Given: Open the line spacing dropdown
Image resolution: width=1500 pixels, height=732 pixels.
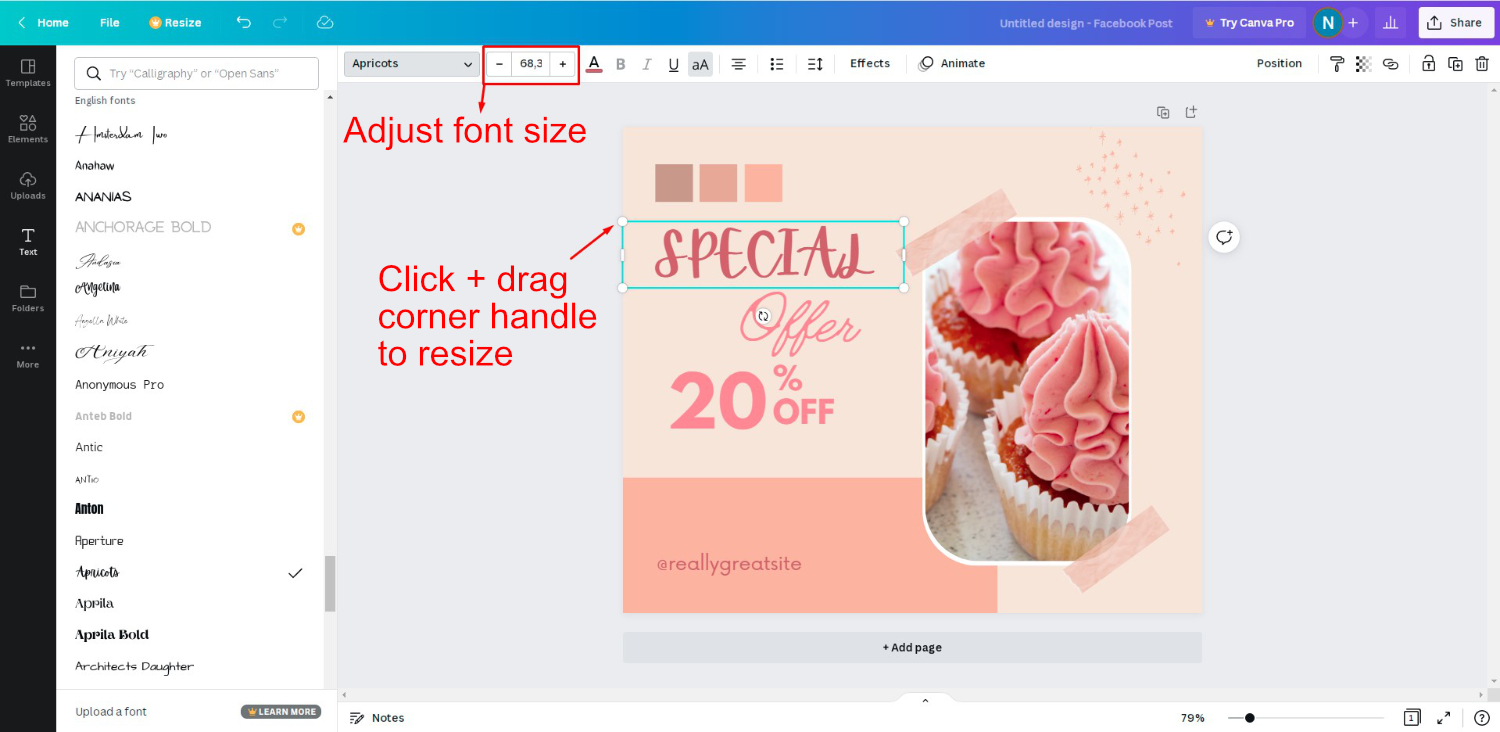Looking at the screenshot, I should point(815,63).
